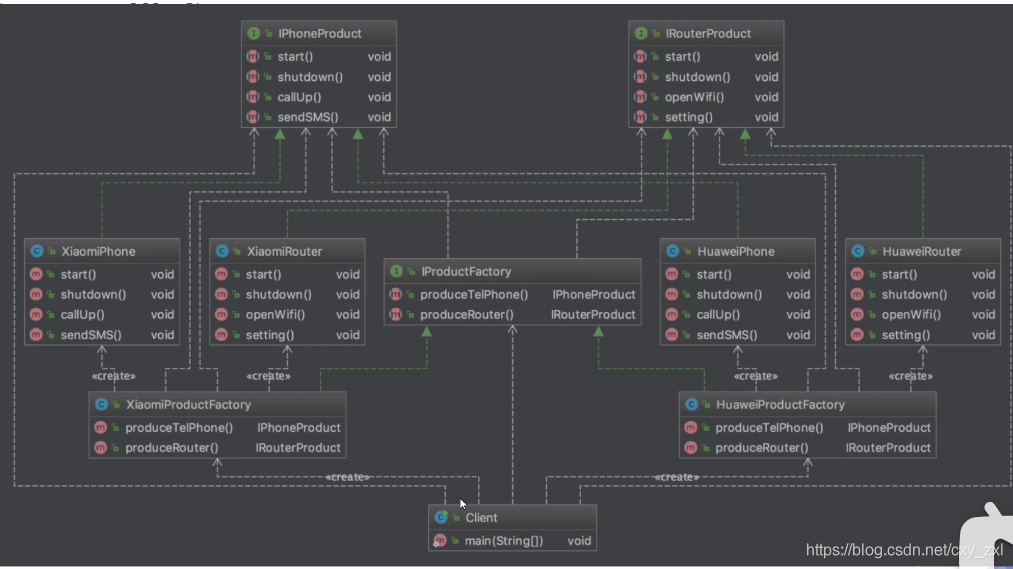The image size is (1013, 569).
Task: Click the XiaomiPhone class icon
Action: tap(37, 251)
